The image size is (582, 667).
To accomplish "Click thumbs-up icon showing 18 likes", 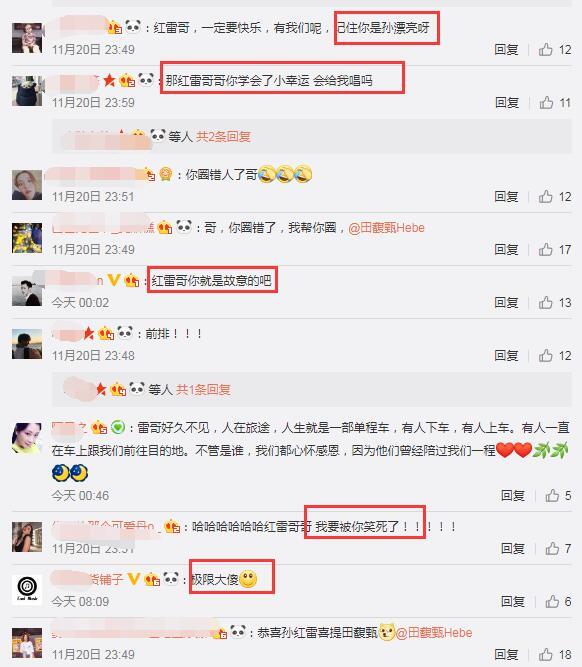I will (x=545, y=654).
